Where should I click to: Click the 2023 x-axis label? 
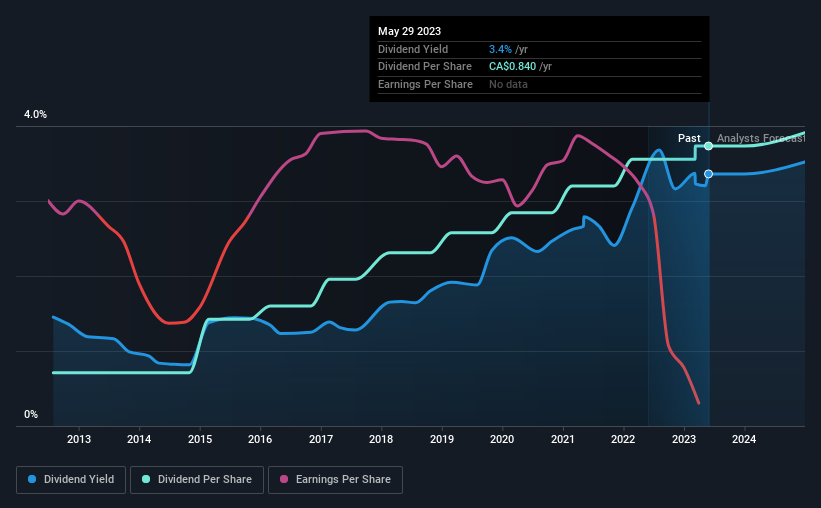click(683, 439)
